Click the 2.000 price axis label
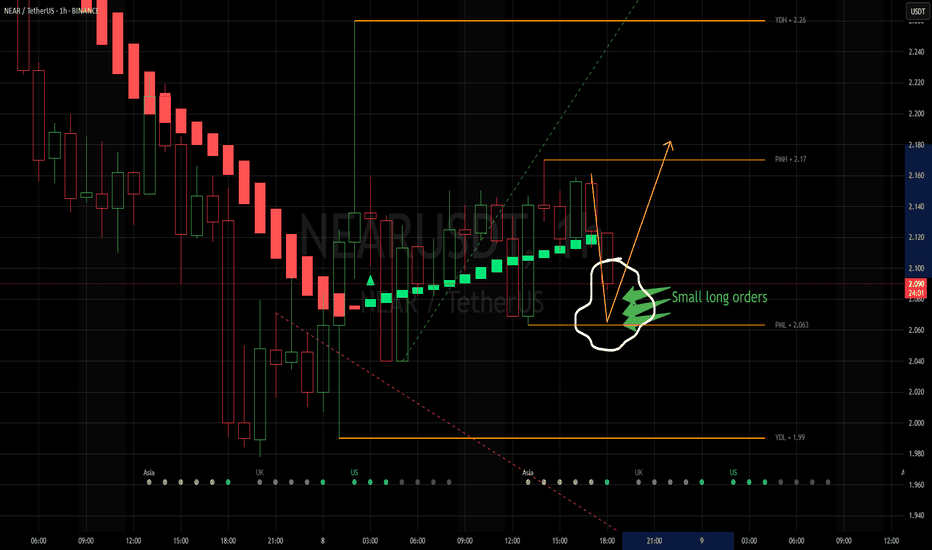The height and width of the screenshot is (550, 932). click(x=916, y=423)
